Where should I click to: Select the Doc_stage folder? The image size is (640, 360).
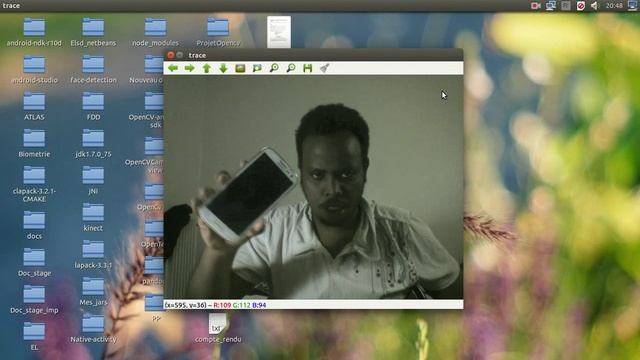click(x=34, y=262)
